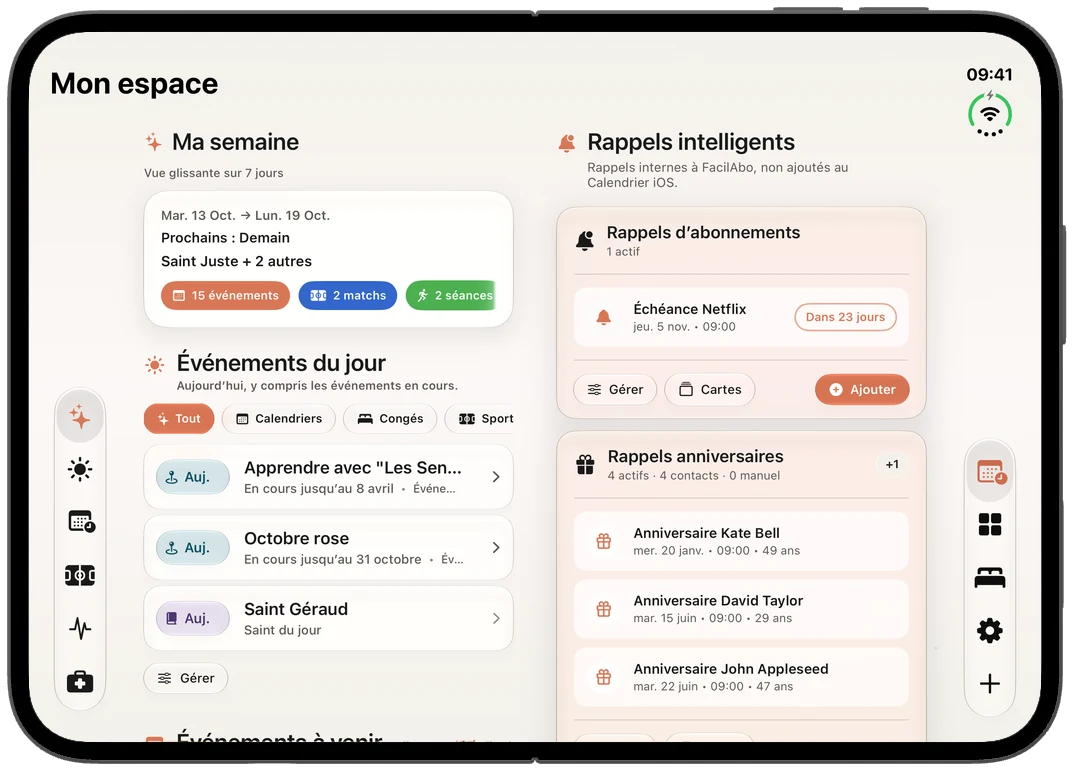Open the Échéance Netflix reminder row
Viewport: 1074px width, 771px height.
coord(741,317)
